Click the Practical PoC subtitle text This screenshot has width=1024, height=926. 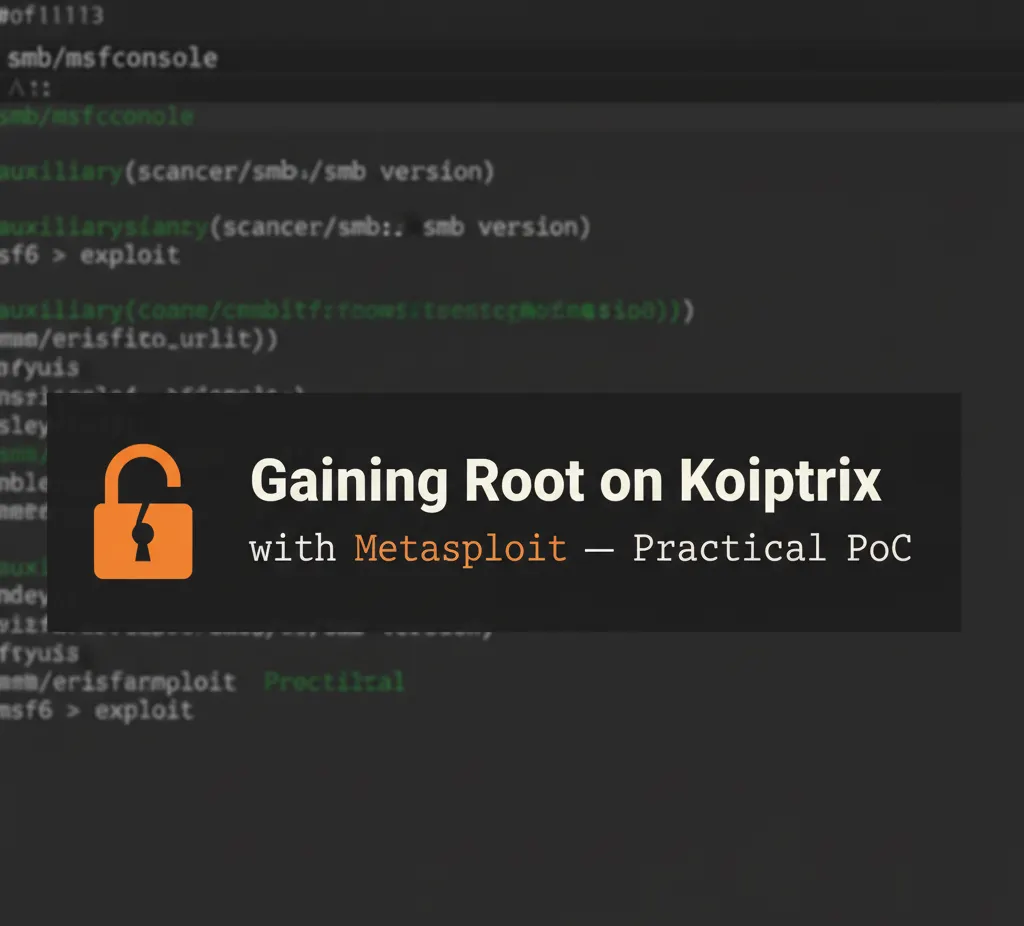click(x=770, y=548)
